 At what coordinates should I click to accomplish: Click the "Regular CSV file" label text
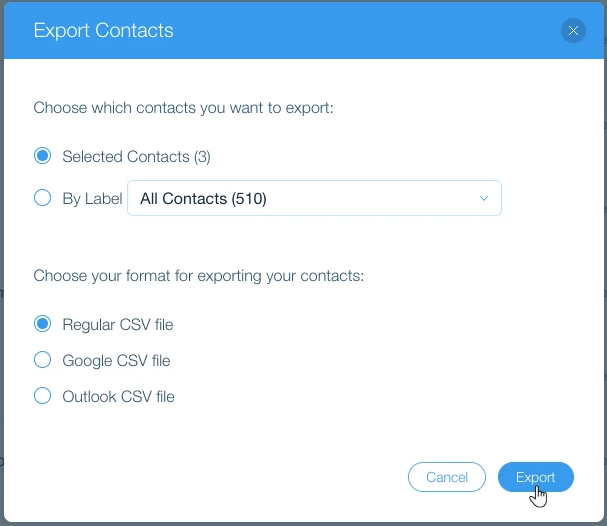tap(118, 324)
